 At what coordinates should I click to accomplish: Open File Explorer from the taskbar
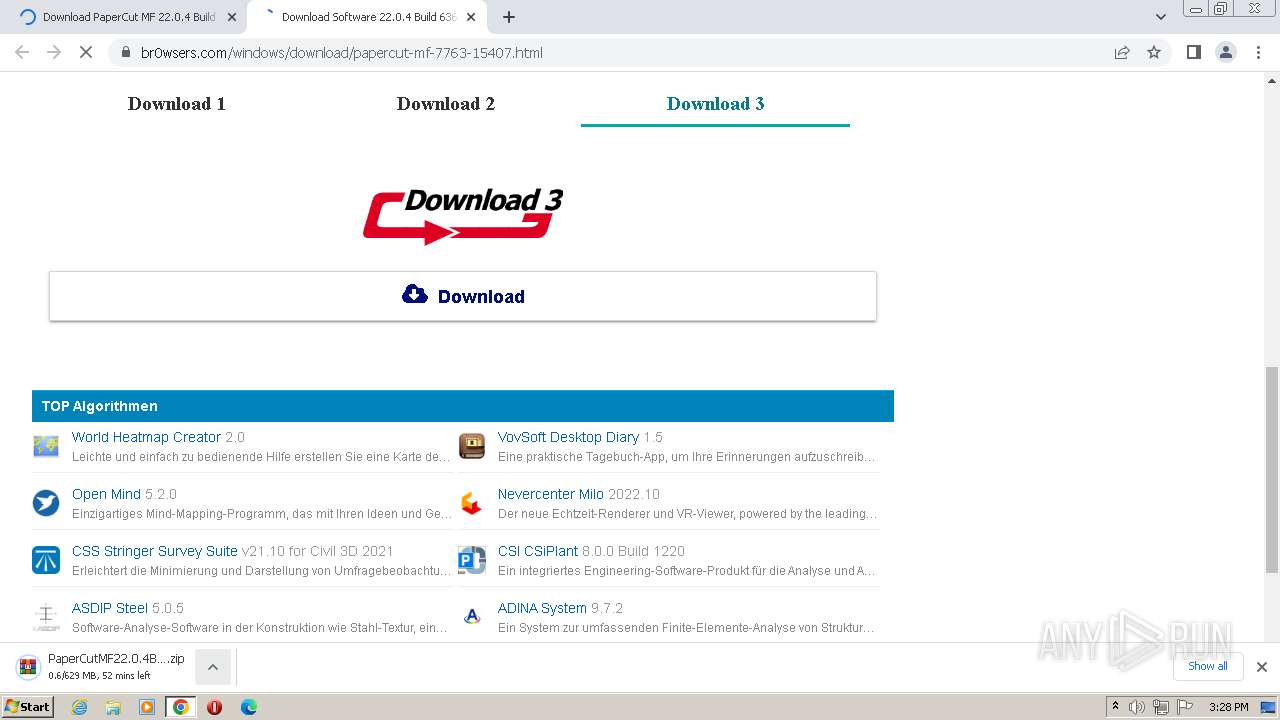tap(113, 707)
